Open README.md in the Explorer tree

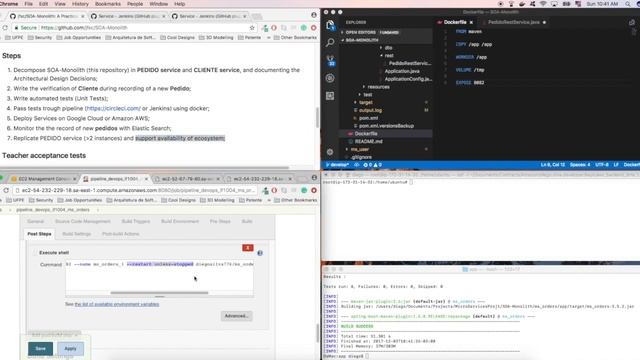(368, 142)
